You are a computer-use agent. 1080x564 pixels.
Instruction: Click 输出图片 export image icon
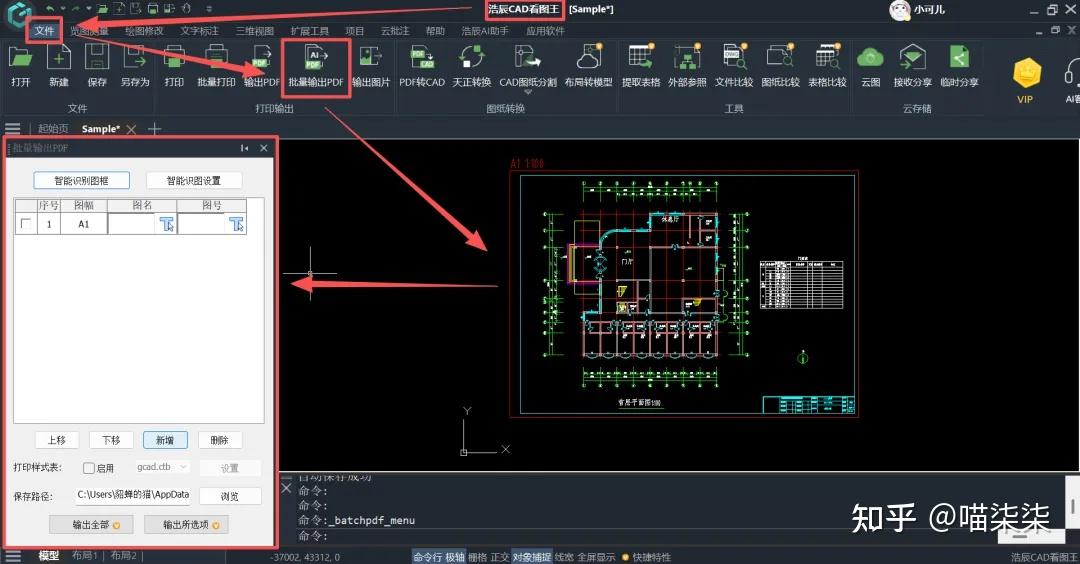[371, 66]
